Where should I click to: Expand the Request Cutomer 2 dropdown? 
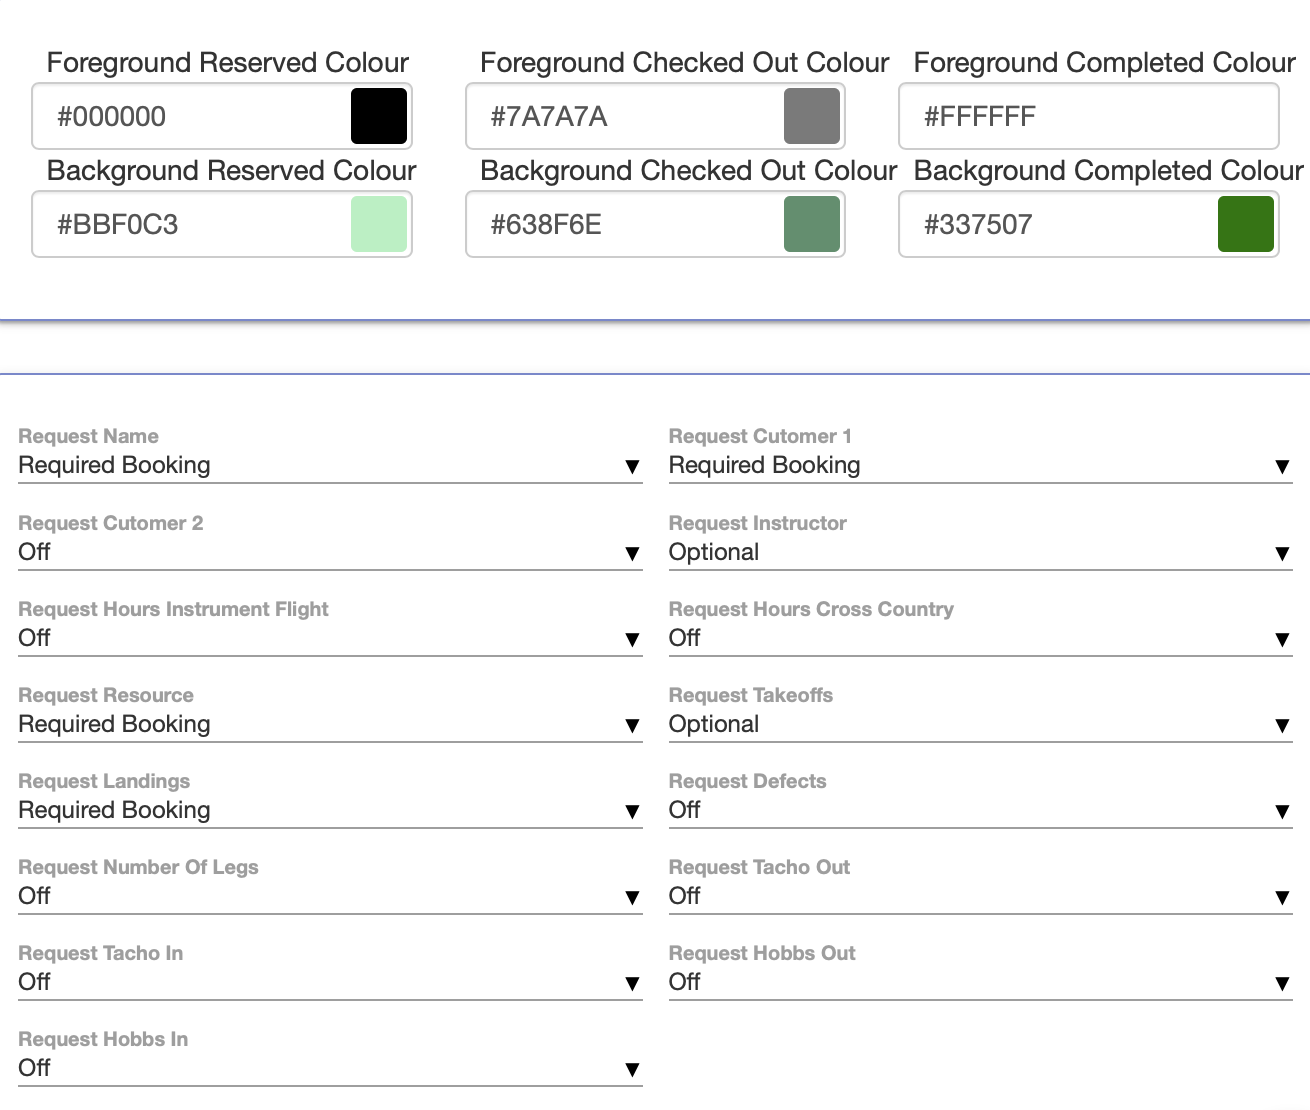[330, 553]
